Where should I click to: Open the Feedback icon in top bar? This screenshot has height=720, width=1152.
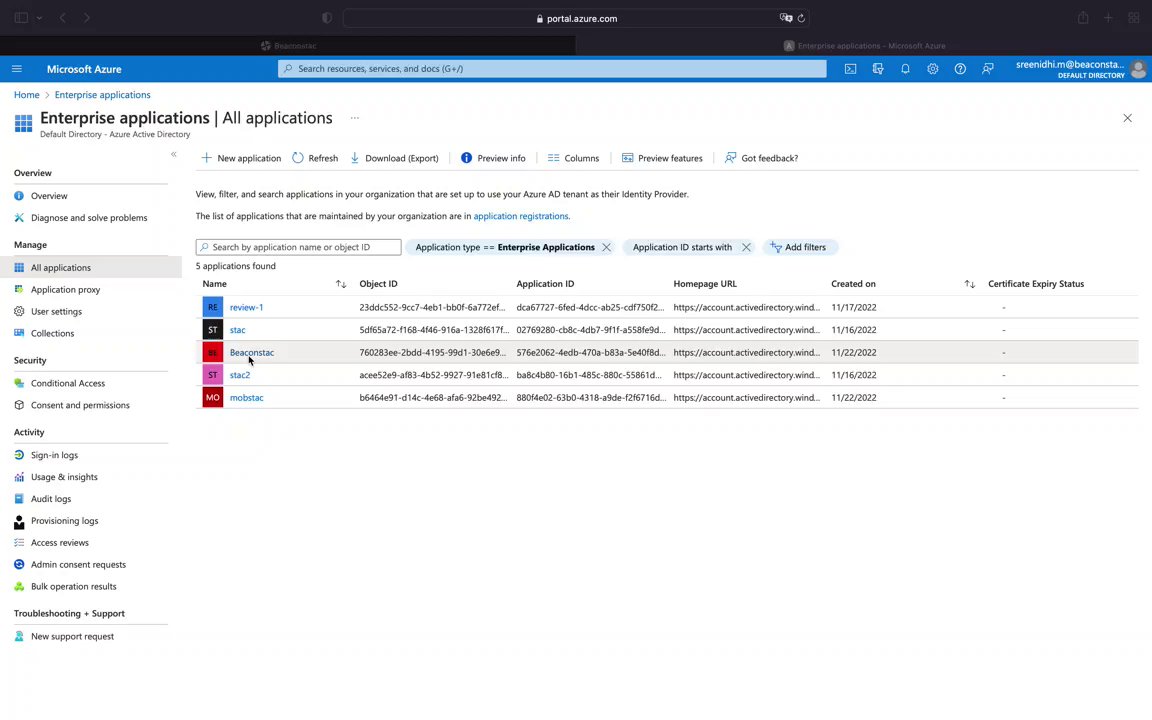click(988, 69)
